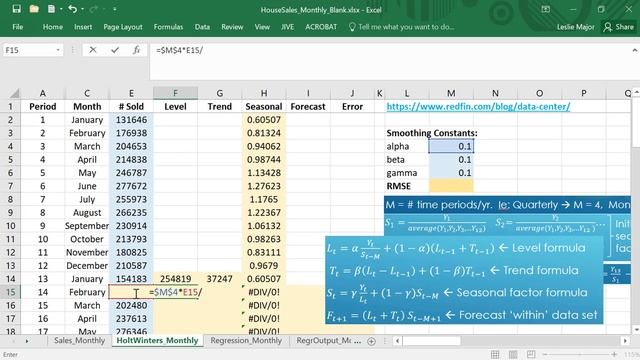The image size is (640, 360).
Task: Click the alpha value cell 0.1
Action: pyautogui.click(x=451, y=146)
